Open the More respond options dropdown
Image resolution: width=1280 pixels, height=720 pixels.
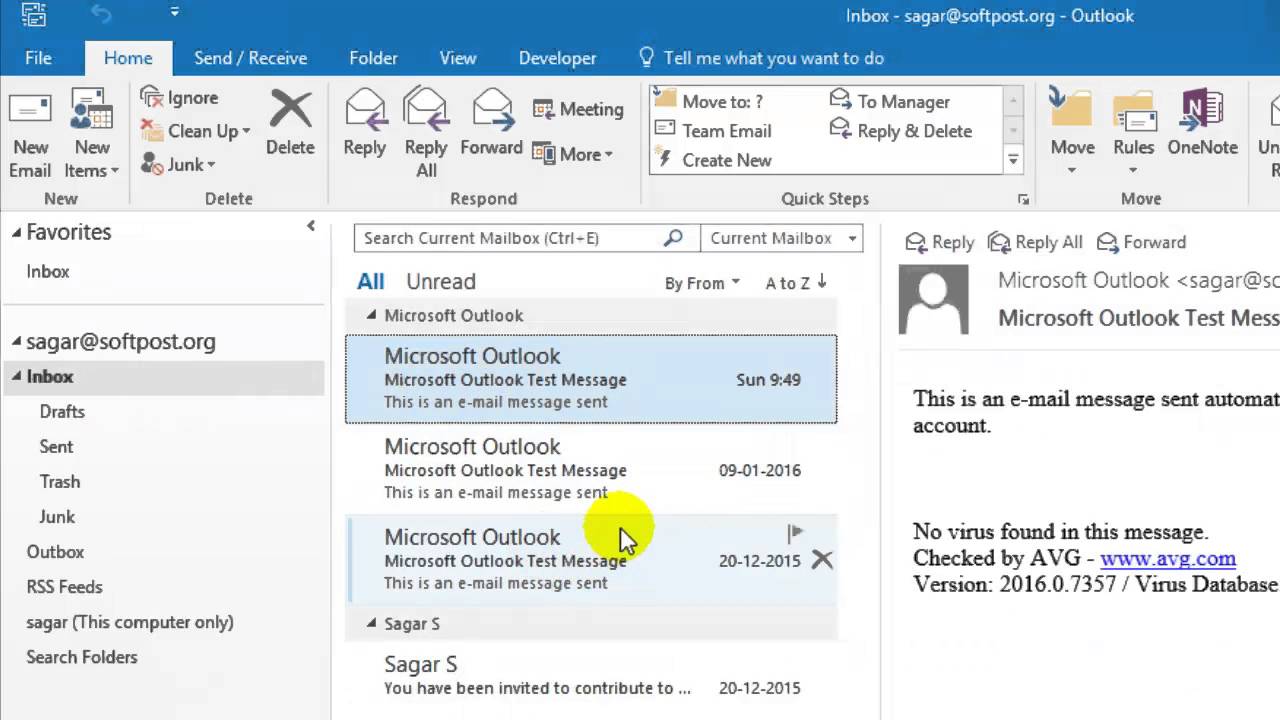[573, 154]
